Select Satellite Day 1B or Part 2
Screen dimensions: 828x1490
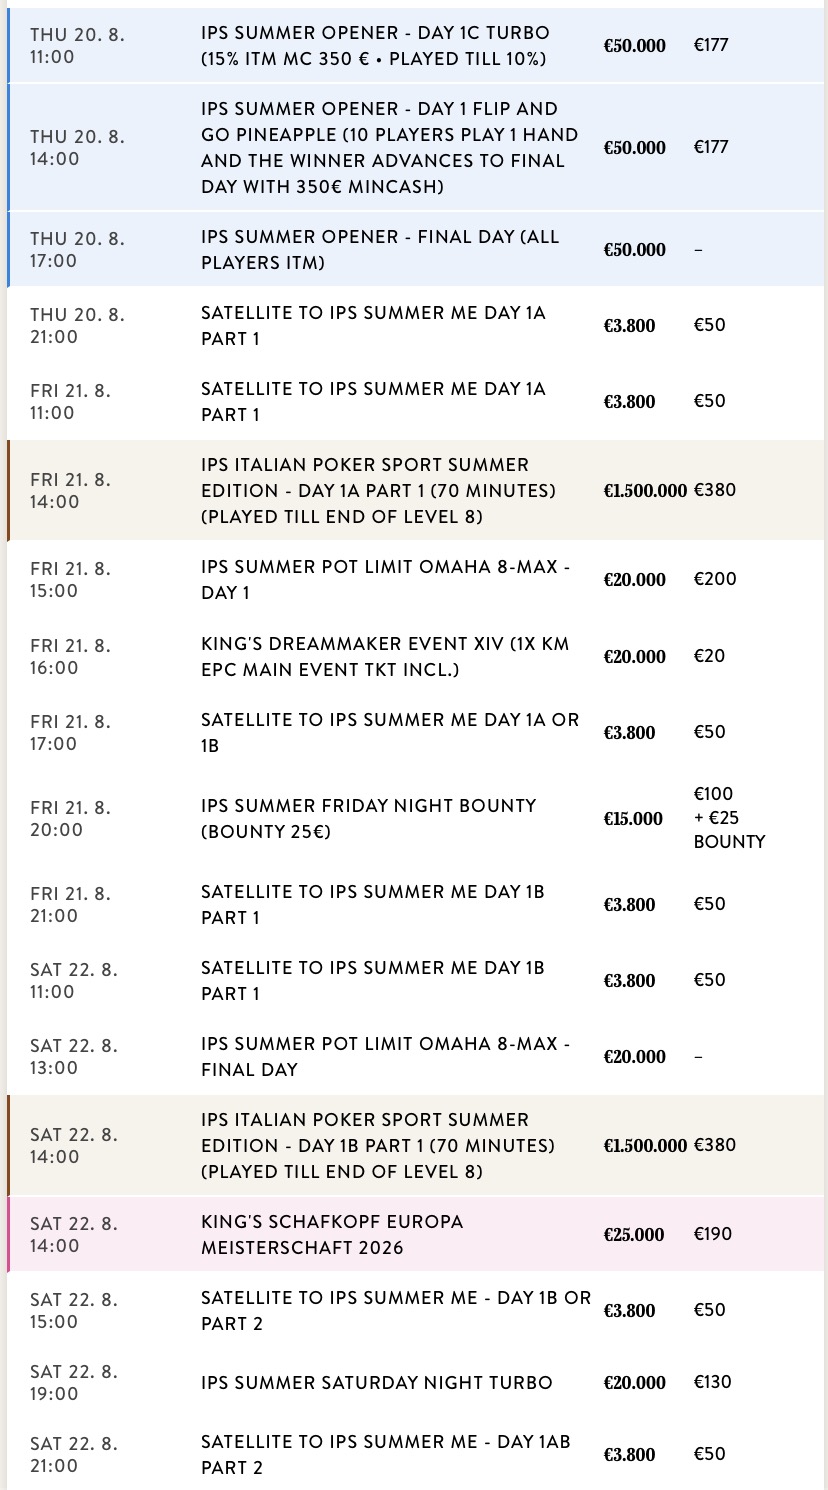click(x=415, y=1310)
